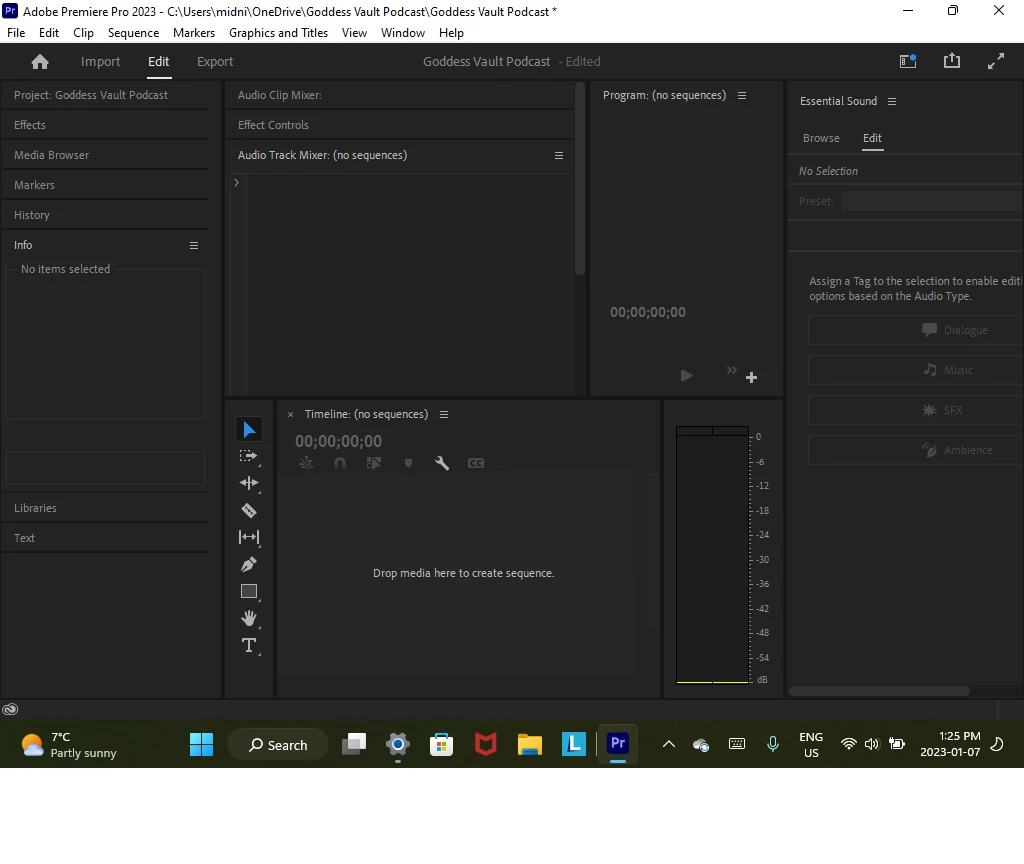Open Audio Track Mixer panel menu
Viewport: 1024px width, 864px height.
(x=559, y=155)
